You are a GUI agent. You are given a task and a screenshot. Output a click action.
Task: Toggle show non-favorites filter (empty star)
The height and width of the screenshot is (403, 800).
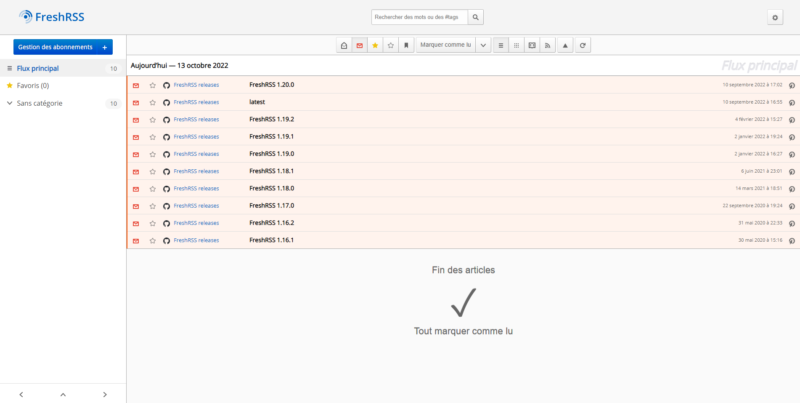click(391, 45)
